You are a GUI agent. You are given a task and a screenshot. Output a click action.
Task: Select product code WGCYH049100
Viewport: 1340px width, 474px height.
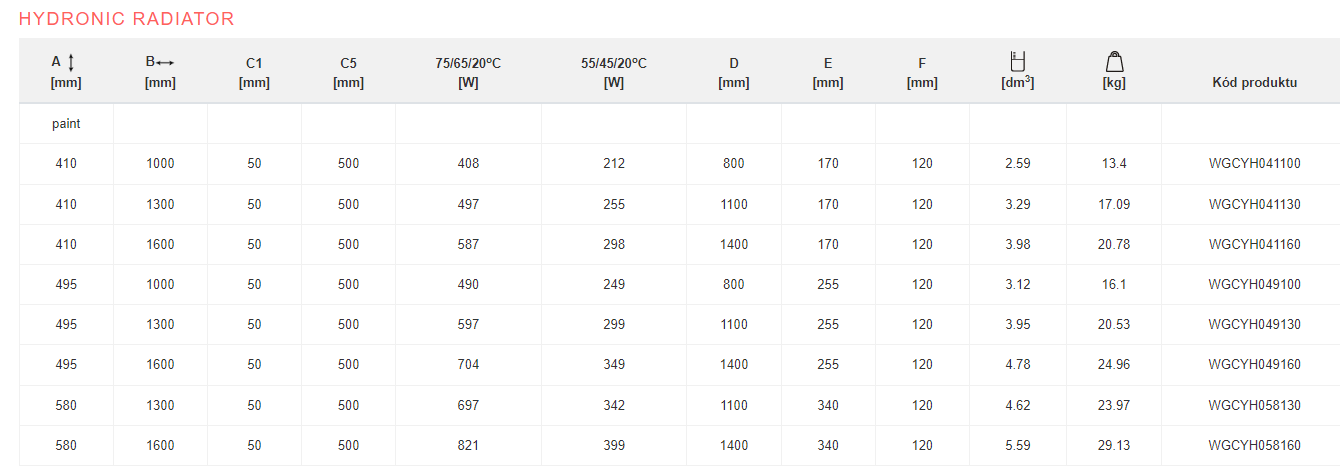(1254, 284)
